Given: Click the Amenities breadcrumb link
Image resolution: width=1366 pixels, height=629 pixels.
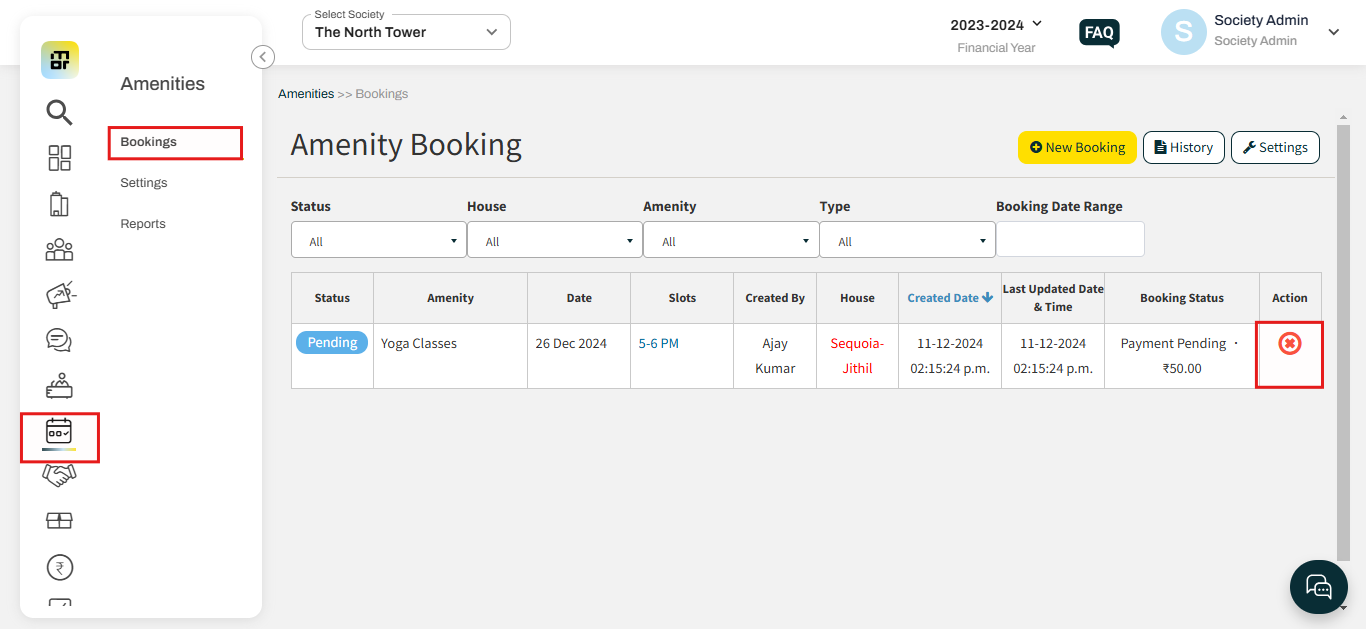Looking at the screenshot, I should pos(306,94).
